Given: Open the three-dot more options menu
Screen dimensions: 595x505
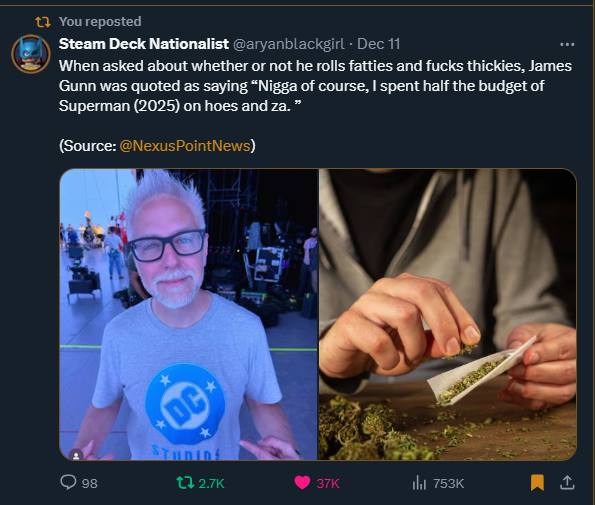Looking at the screenshot, I should pos(567,45).
